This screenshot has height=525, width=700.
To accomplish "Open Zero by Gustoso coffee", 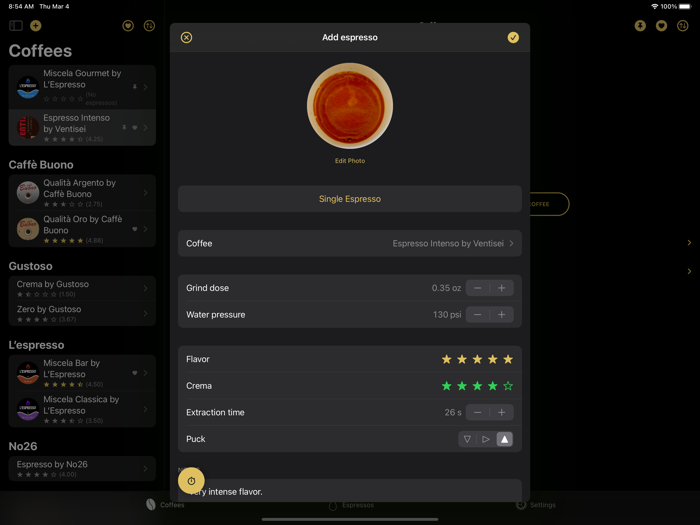I will (x=82, y=313).
